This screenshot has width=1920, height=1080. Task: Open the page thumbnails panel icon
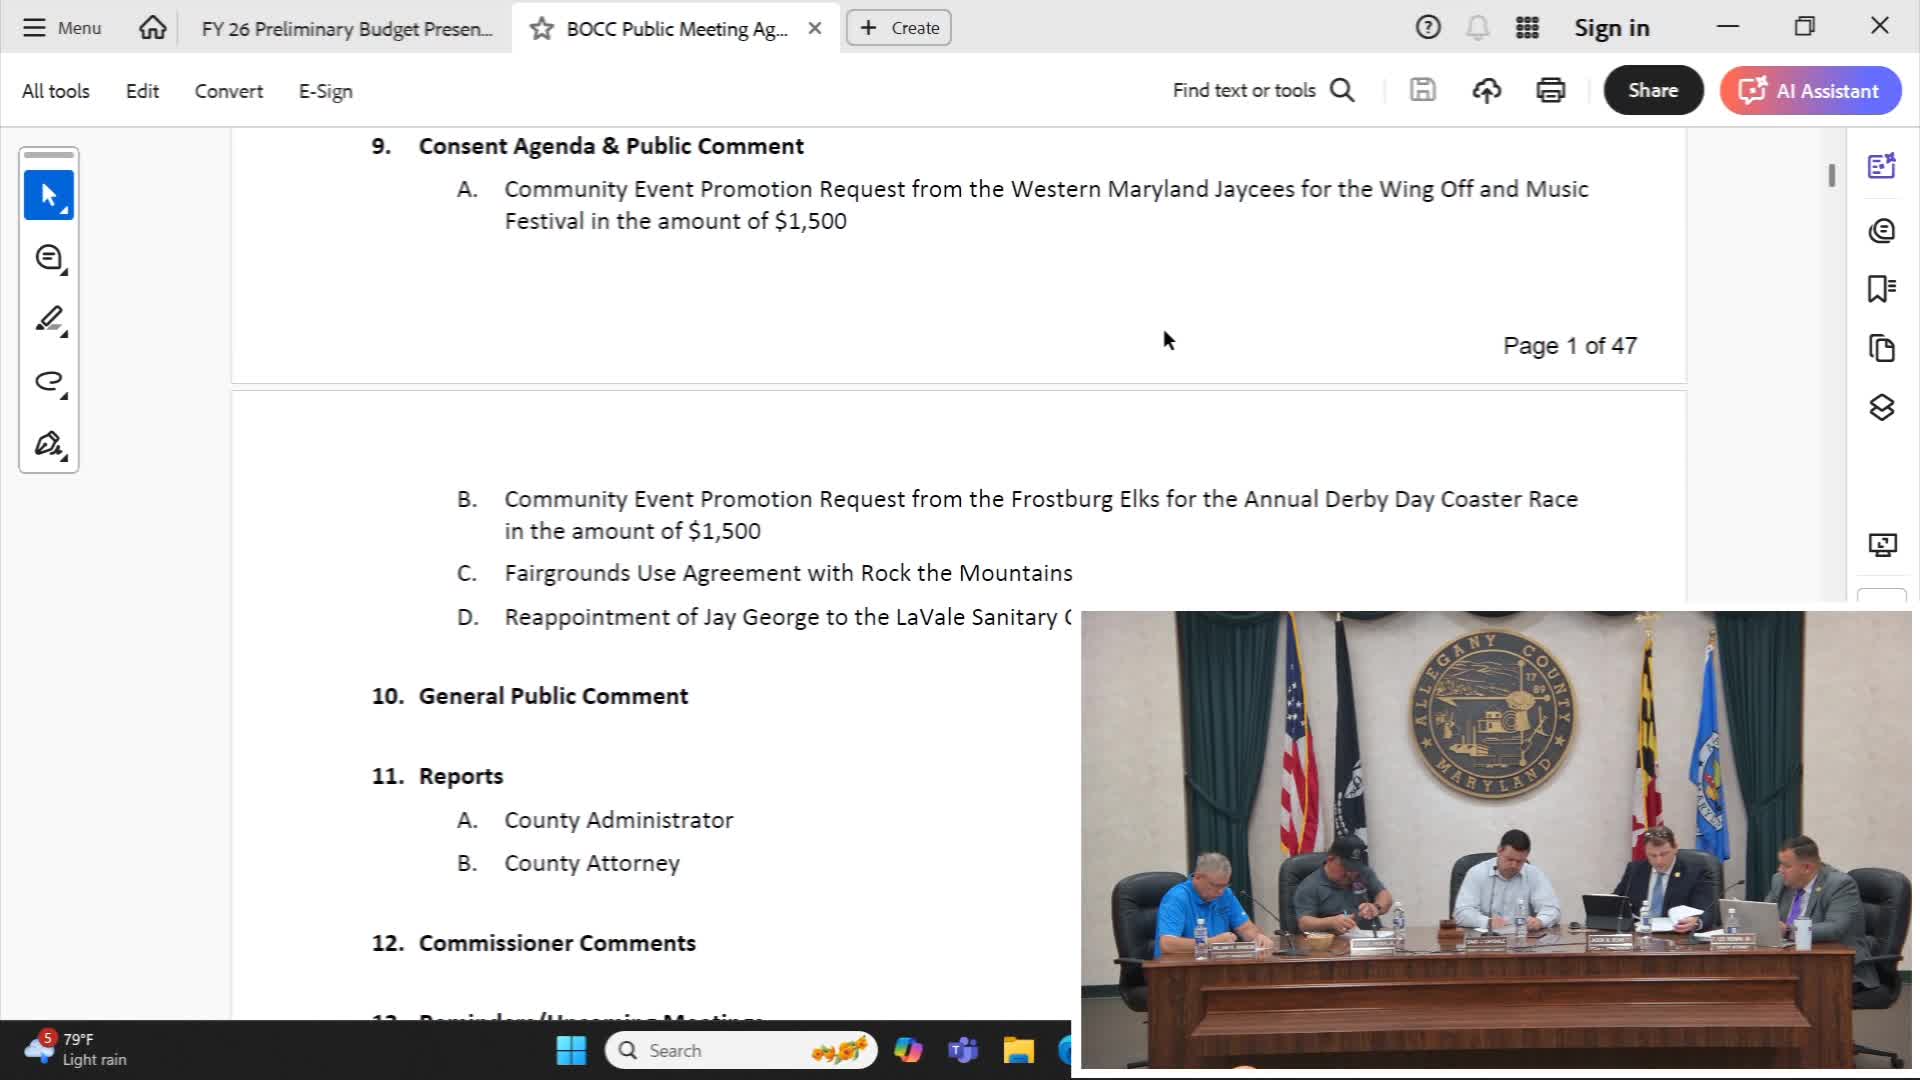click(1881, 348)
